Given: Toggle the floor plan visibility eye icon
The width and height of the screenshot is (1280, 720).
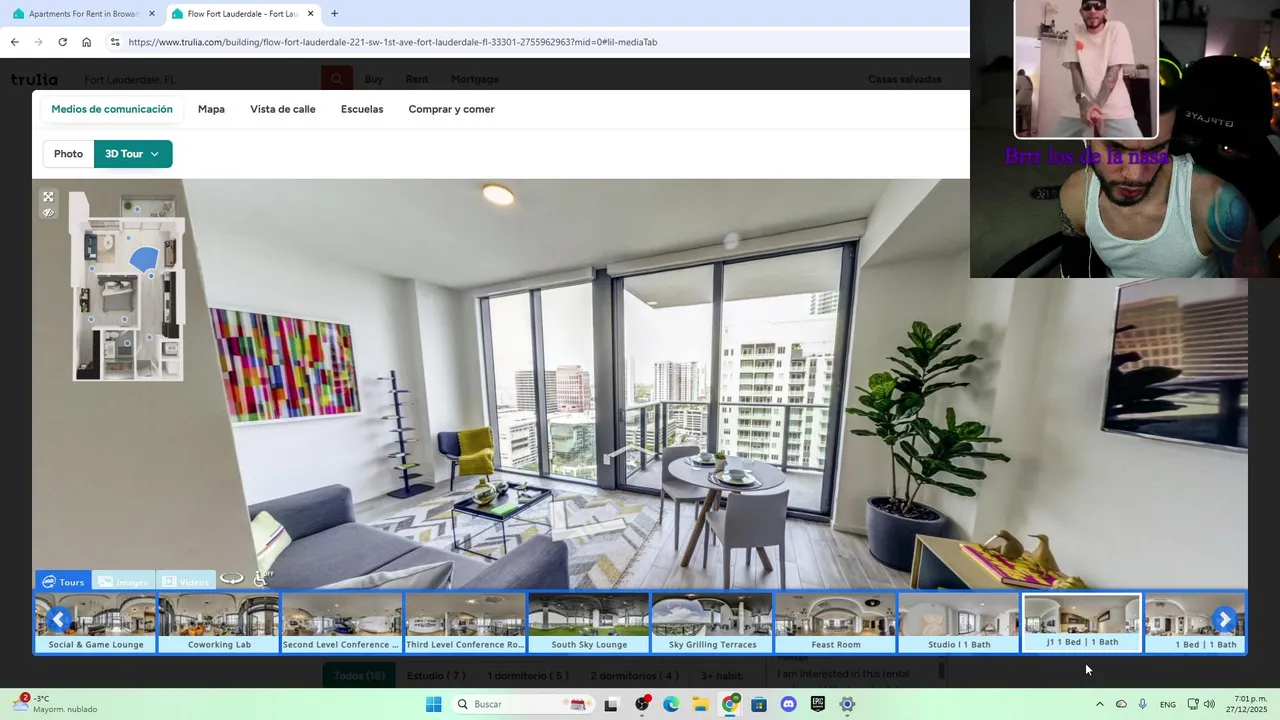Looking at the screenshot, I should [48, 212].
